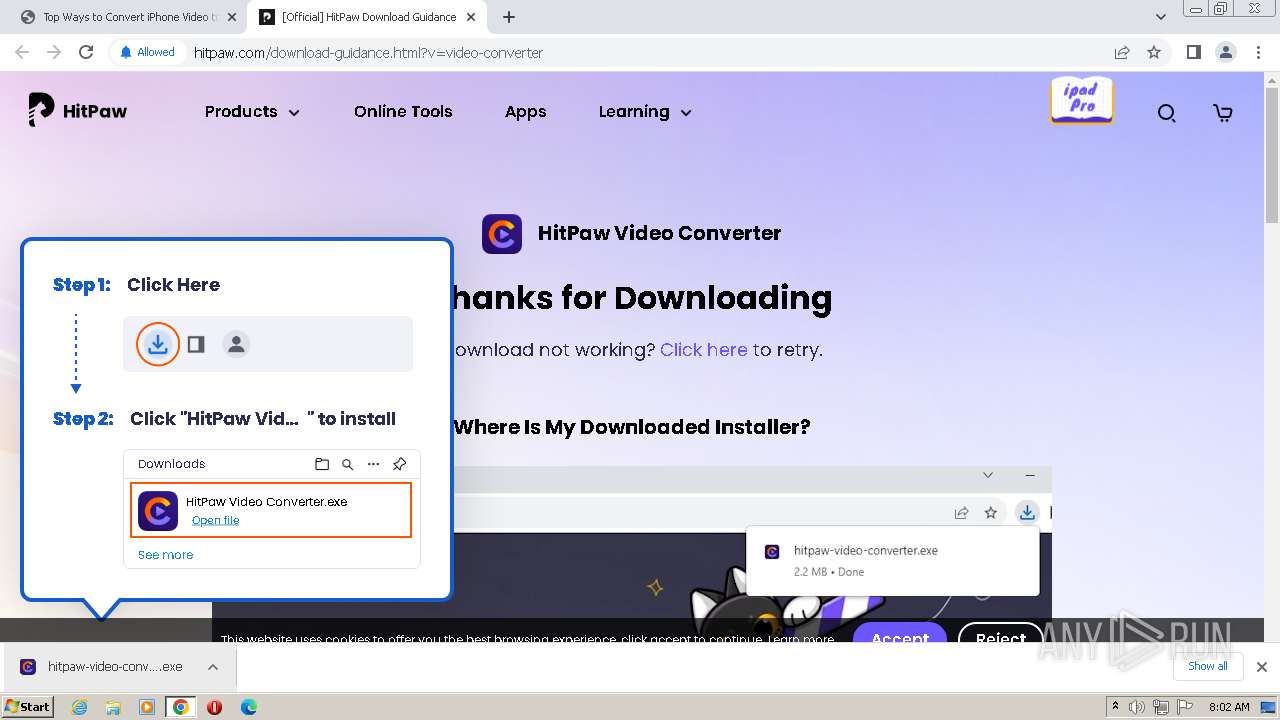Screen dimensions: 1280x720
Task: Click 'Open file' link in guide popup
Action: (x=215, y=520)
